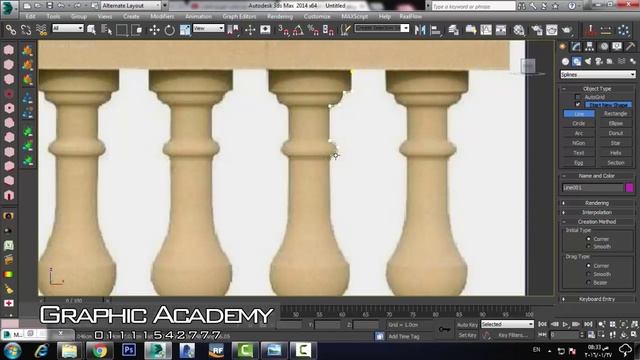Open the Modifiers menu
This screenshot has width=640, height=360.
(162, 16)
